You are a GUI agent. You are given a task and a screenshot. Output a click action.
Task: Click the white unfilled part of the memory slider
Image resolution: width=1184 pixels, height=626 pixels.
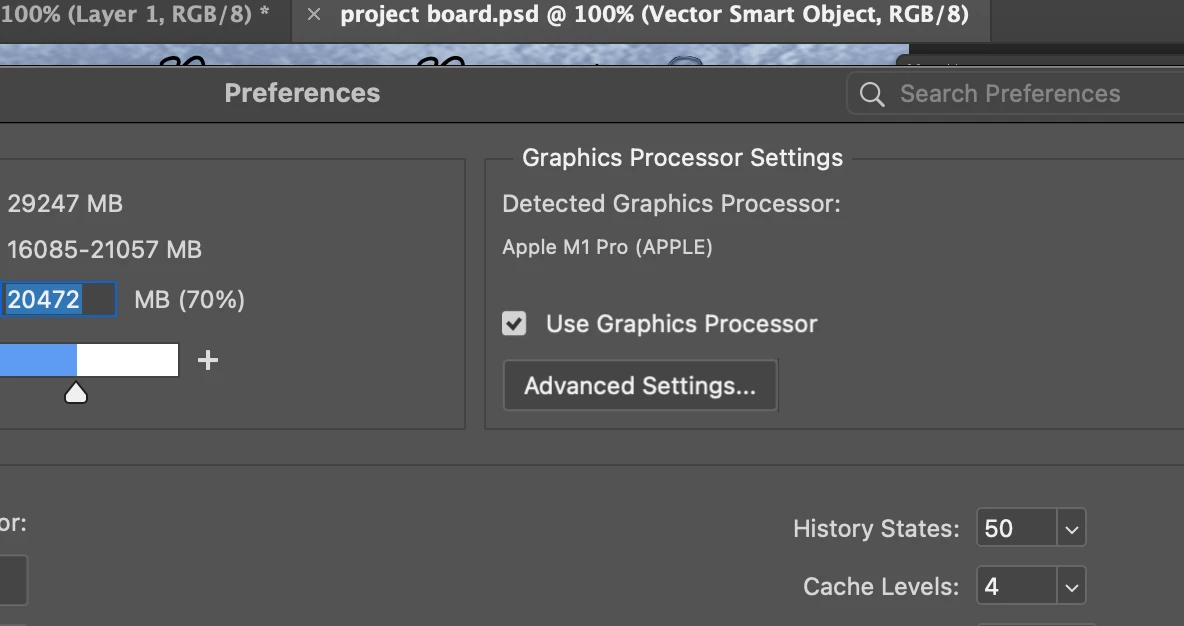(x=128, y=360)
